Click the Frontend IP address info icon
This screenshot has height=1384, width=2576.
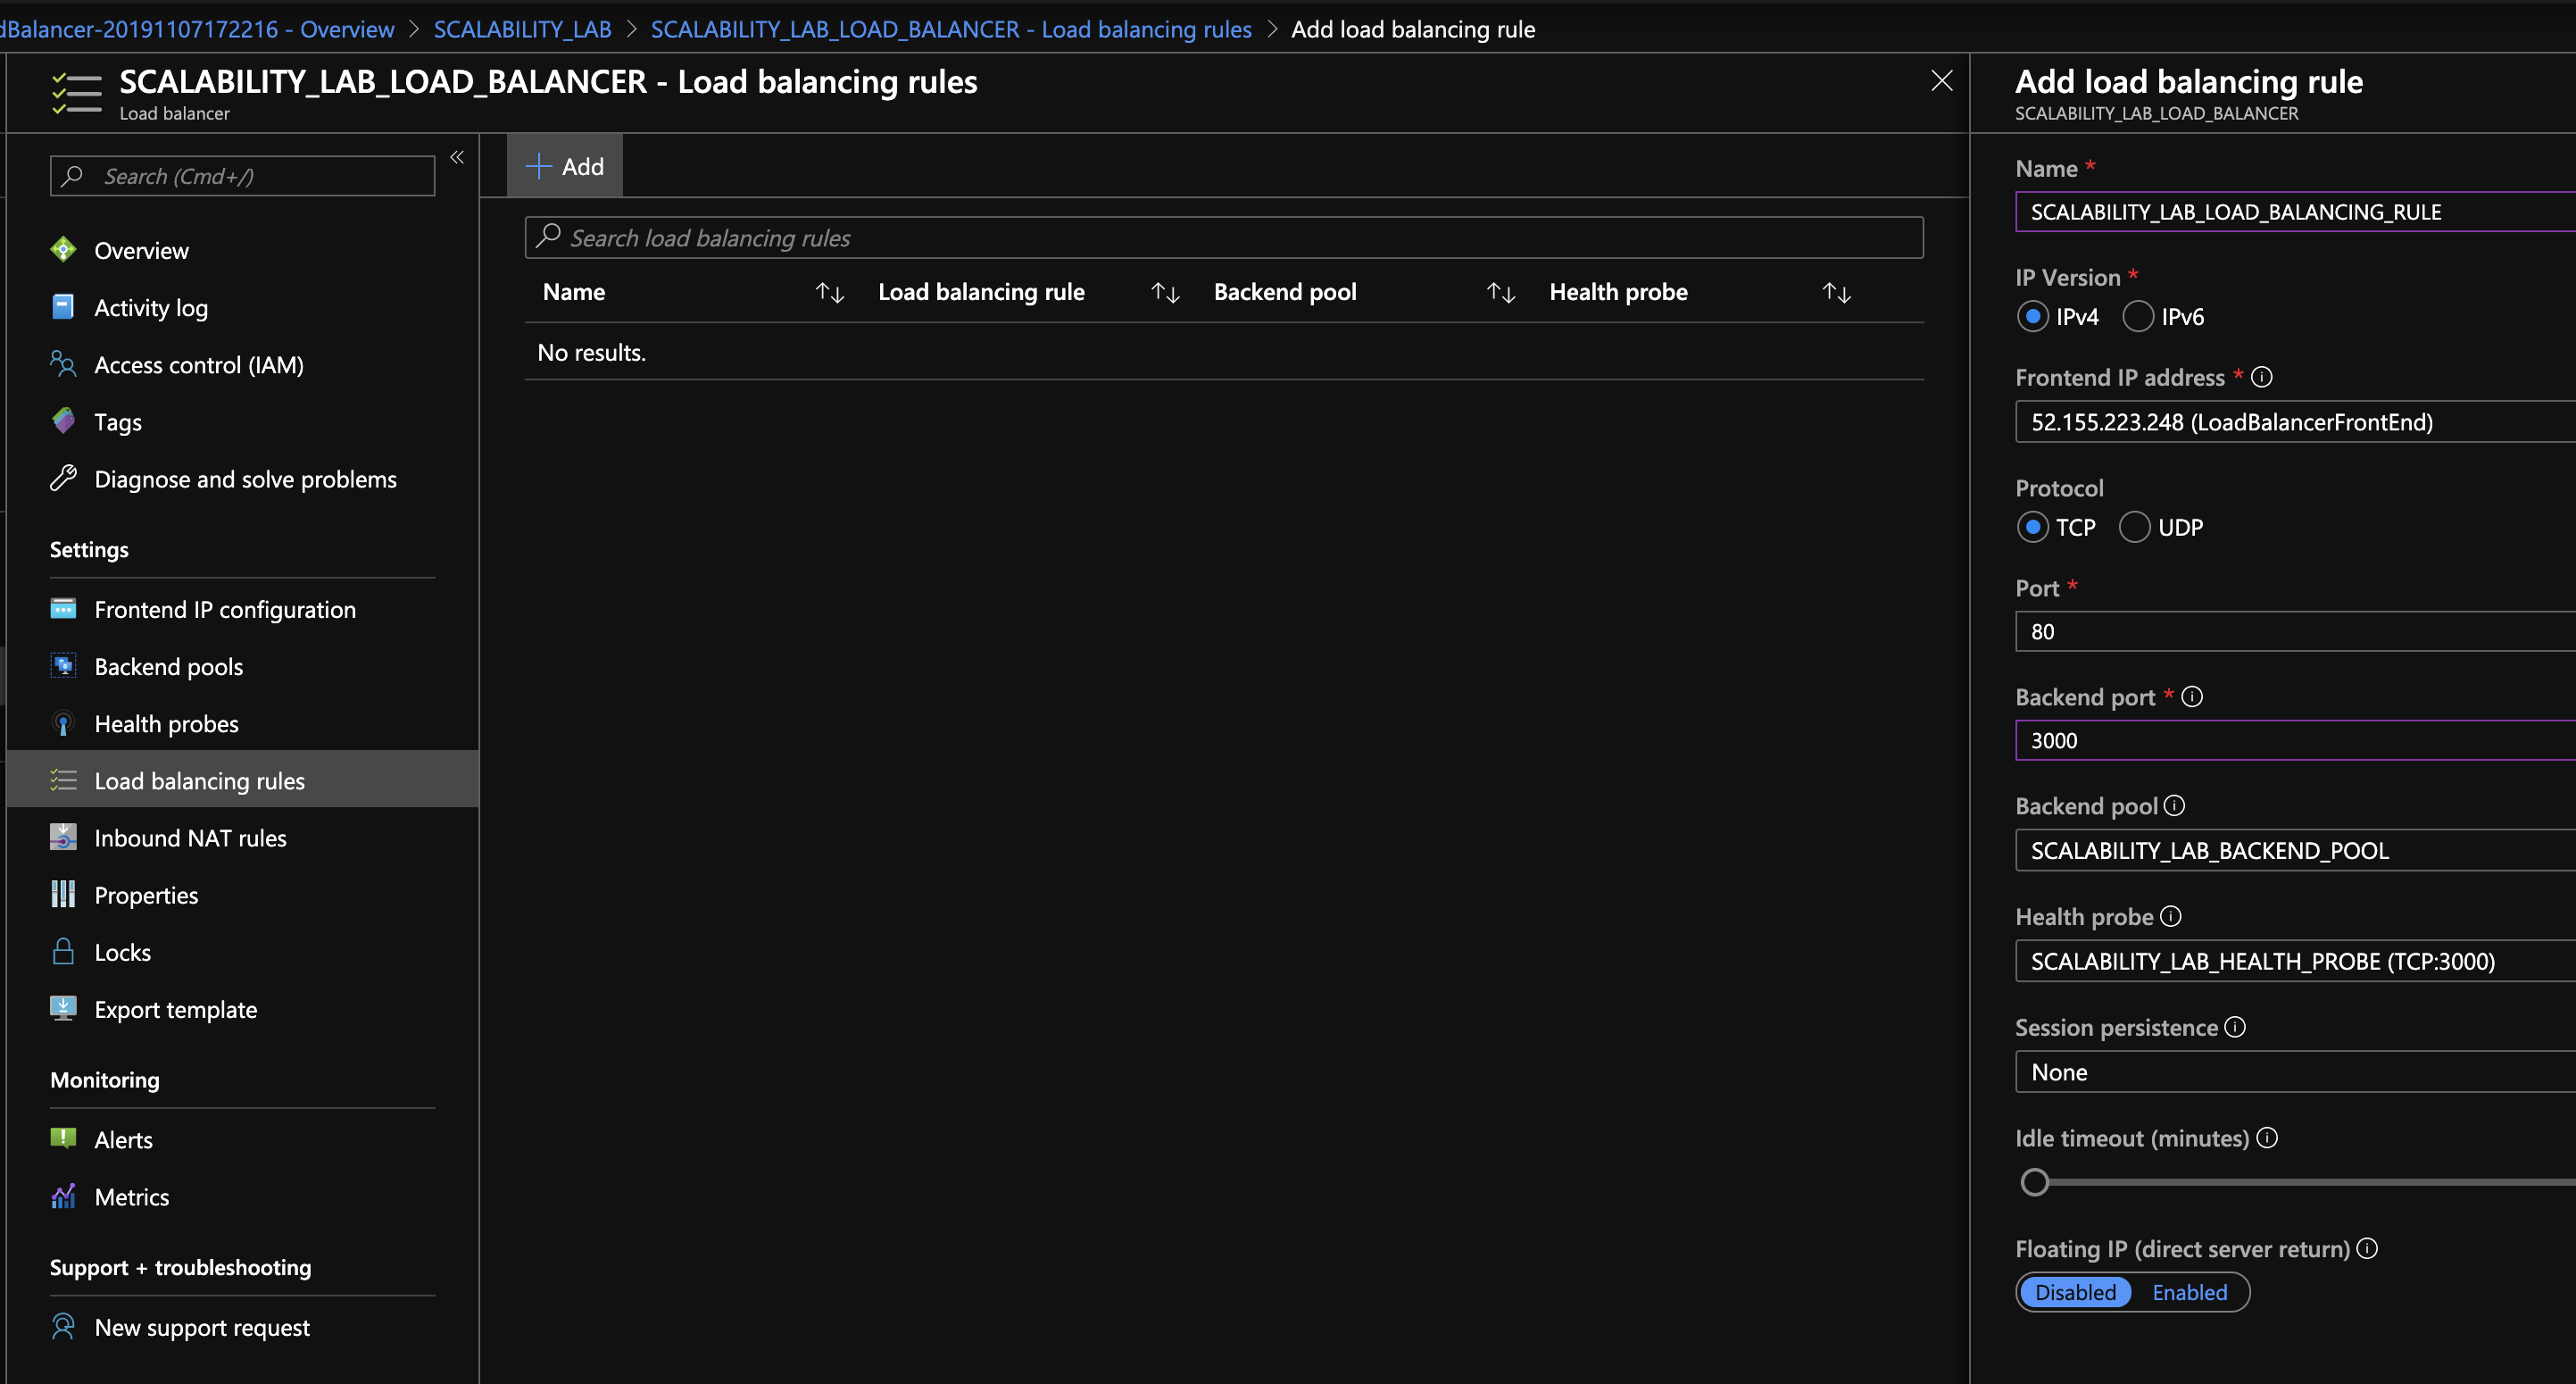point(2262,377)
